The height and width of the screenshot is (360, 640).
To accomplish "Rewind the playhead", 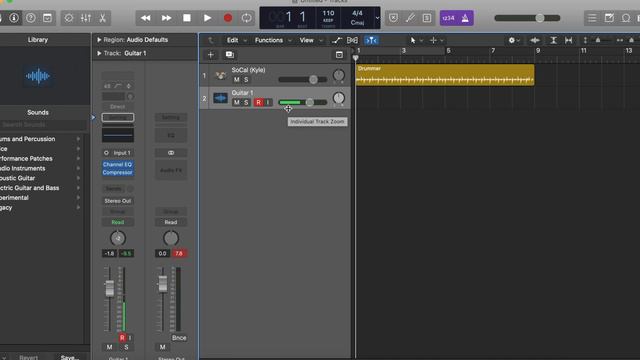I will [x=145, y=18].
